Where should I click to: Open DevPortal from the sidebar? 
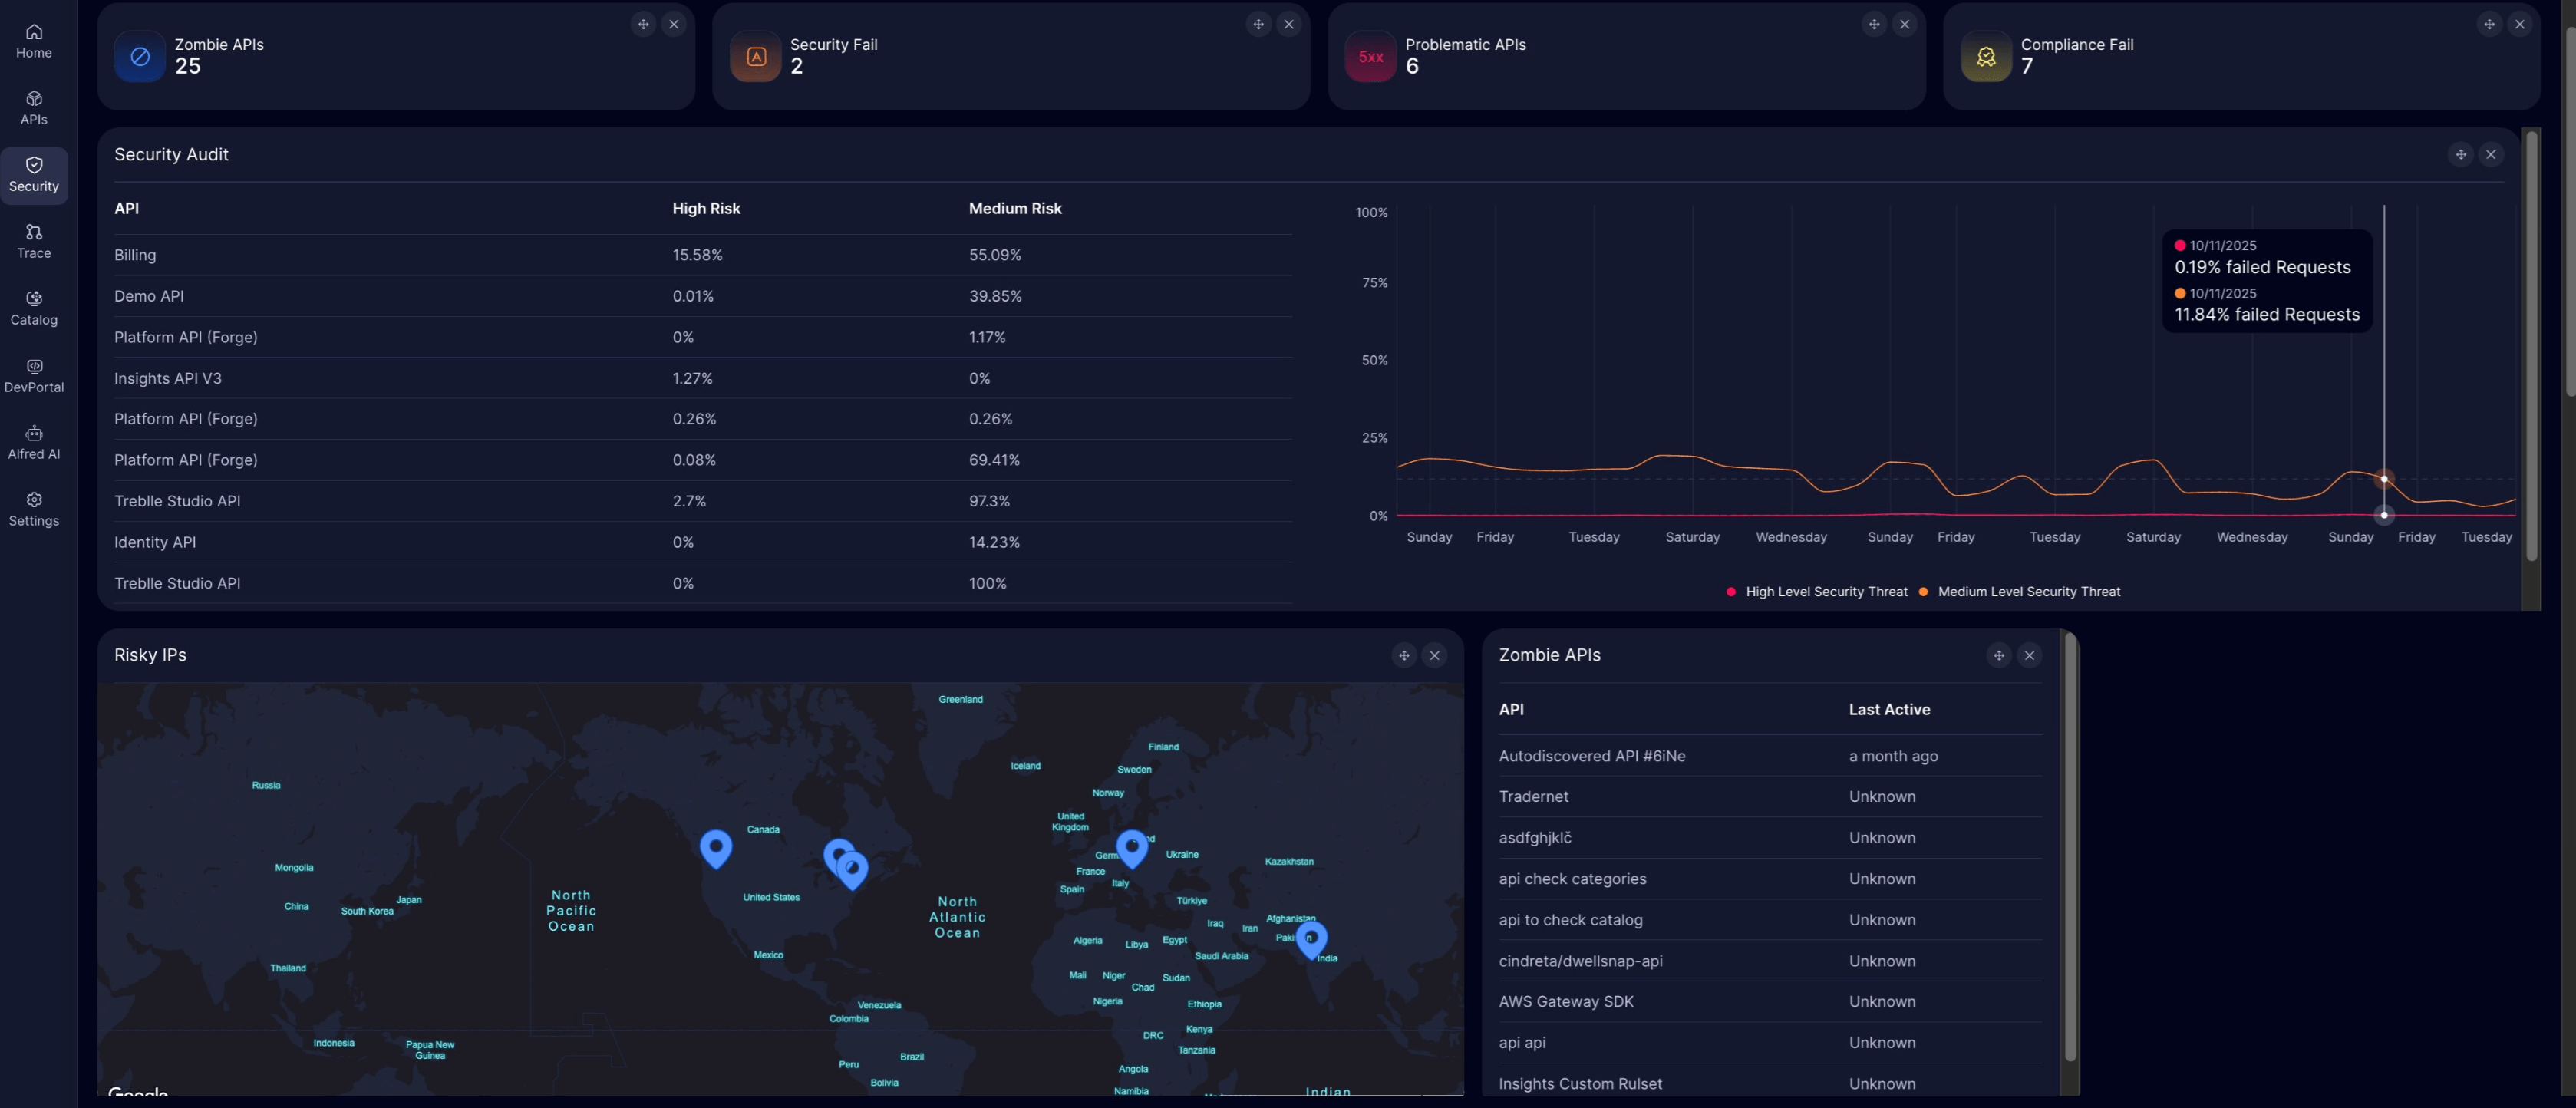33,374
